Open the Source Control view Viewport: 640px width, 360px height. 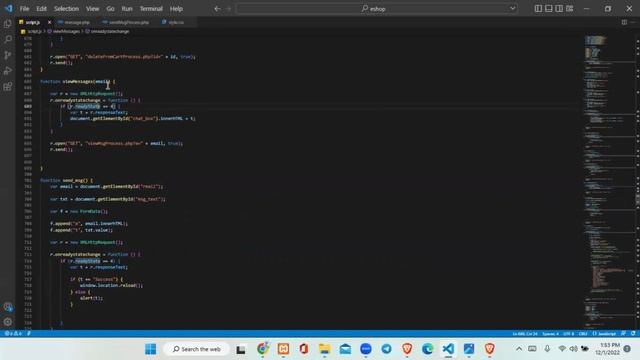(x=7, y=55)
